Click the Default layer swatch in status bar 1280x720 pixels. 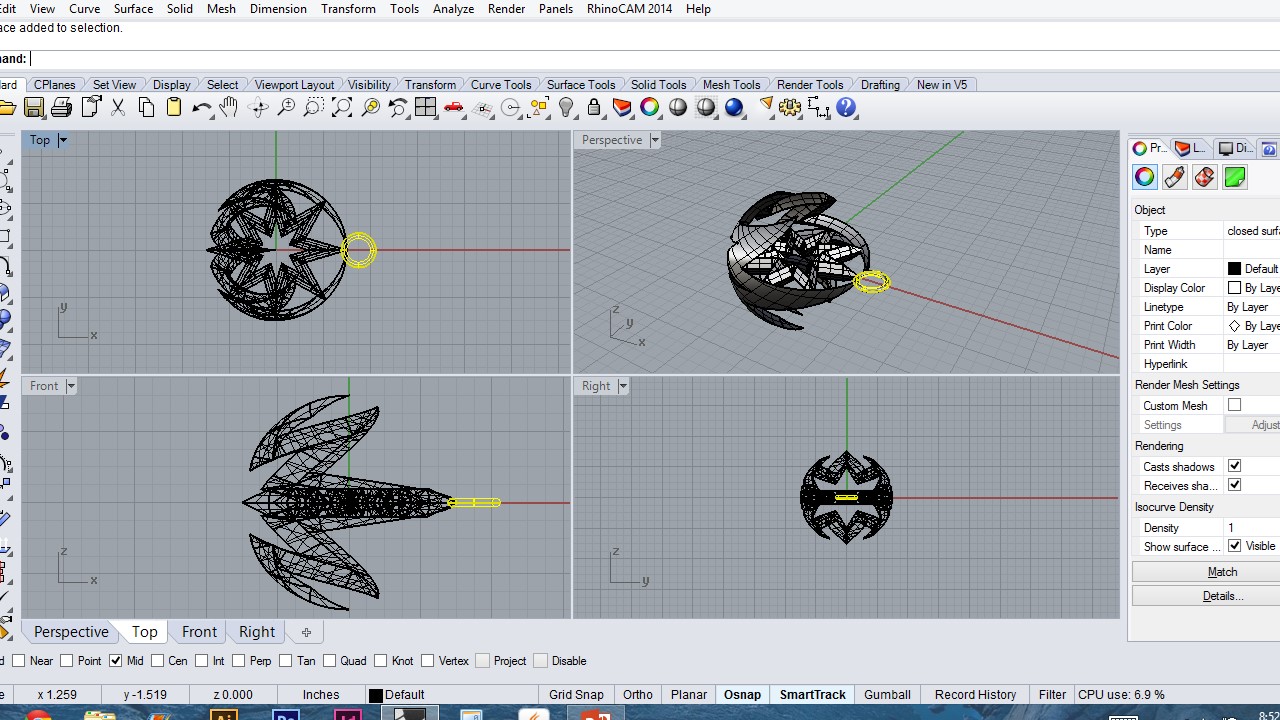point(376,695)
